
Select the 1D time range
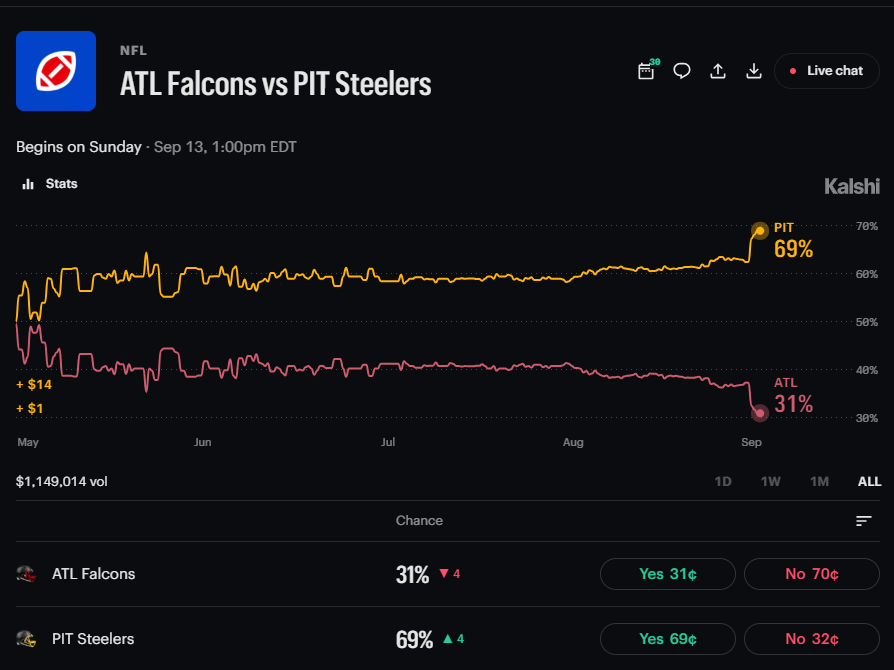point(722,481)
